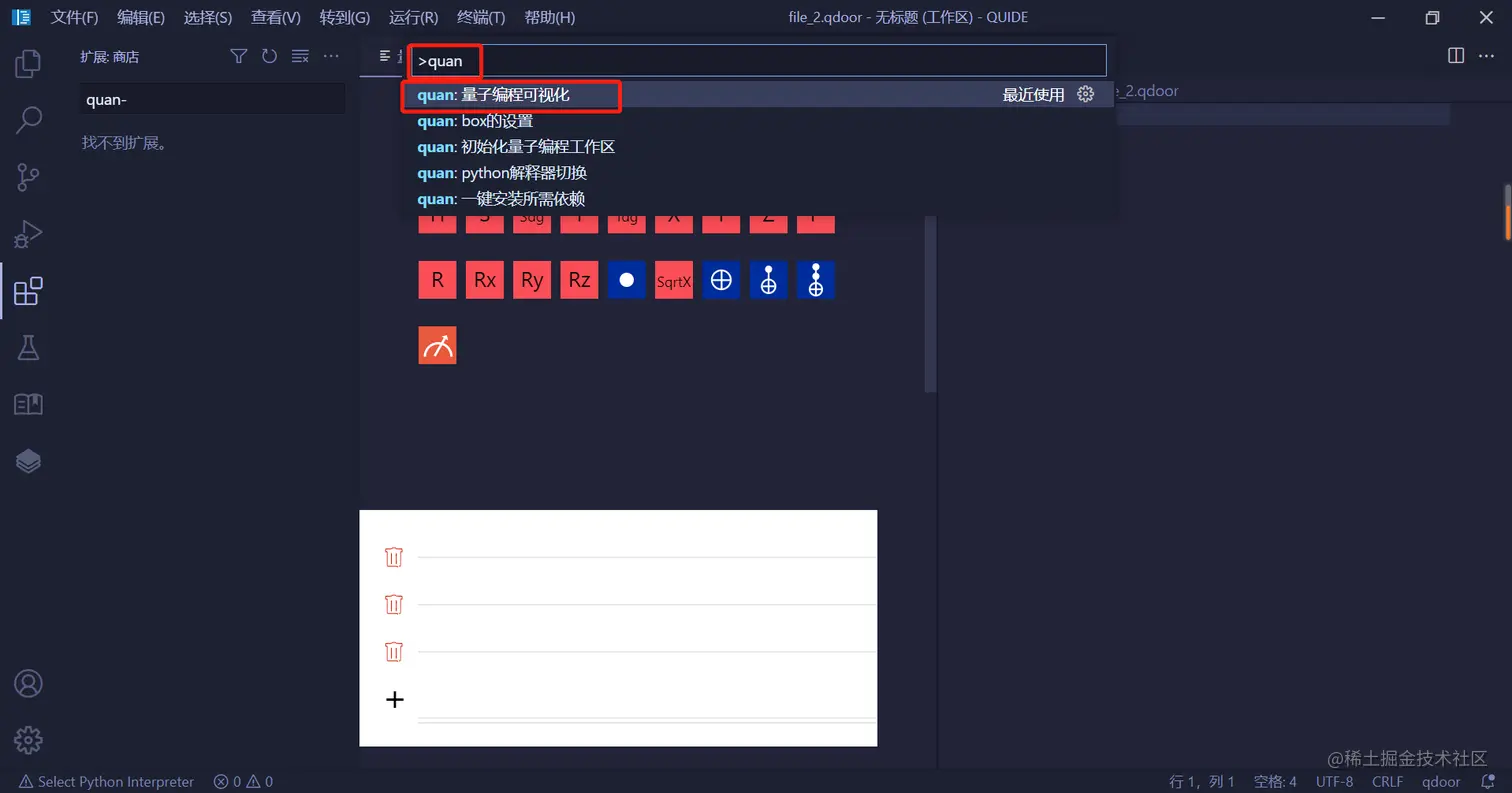This screenshot has width=1512, height=793.
Task: Select the Toffoli gate with two controls
Action: point(816,280)
